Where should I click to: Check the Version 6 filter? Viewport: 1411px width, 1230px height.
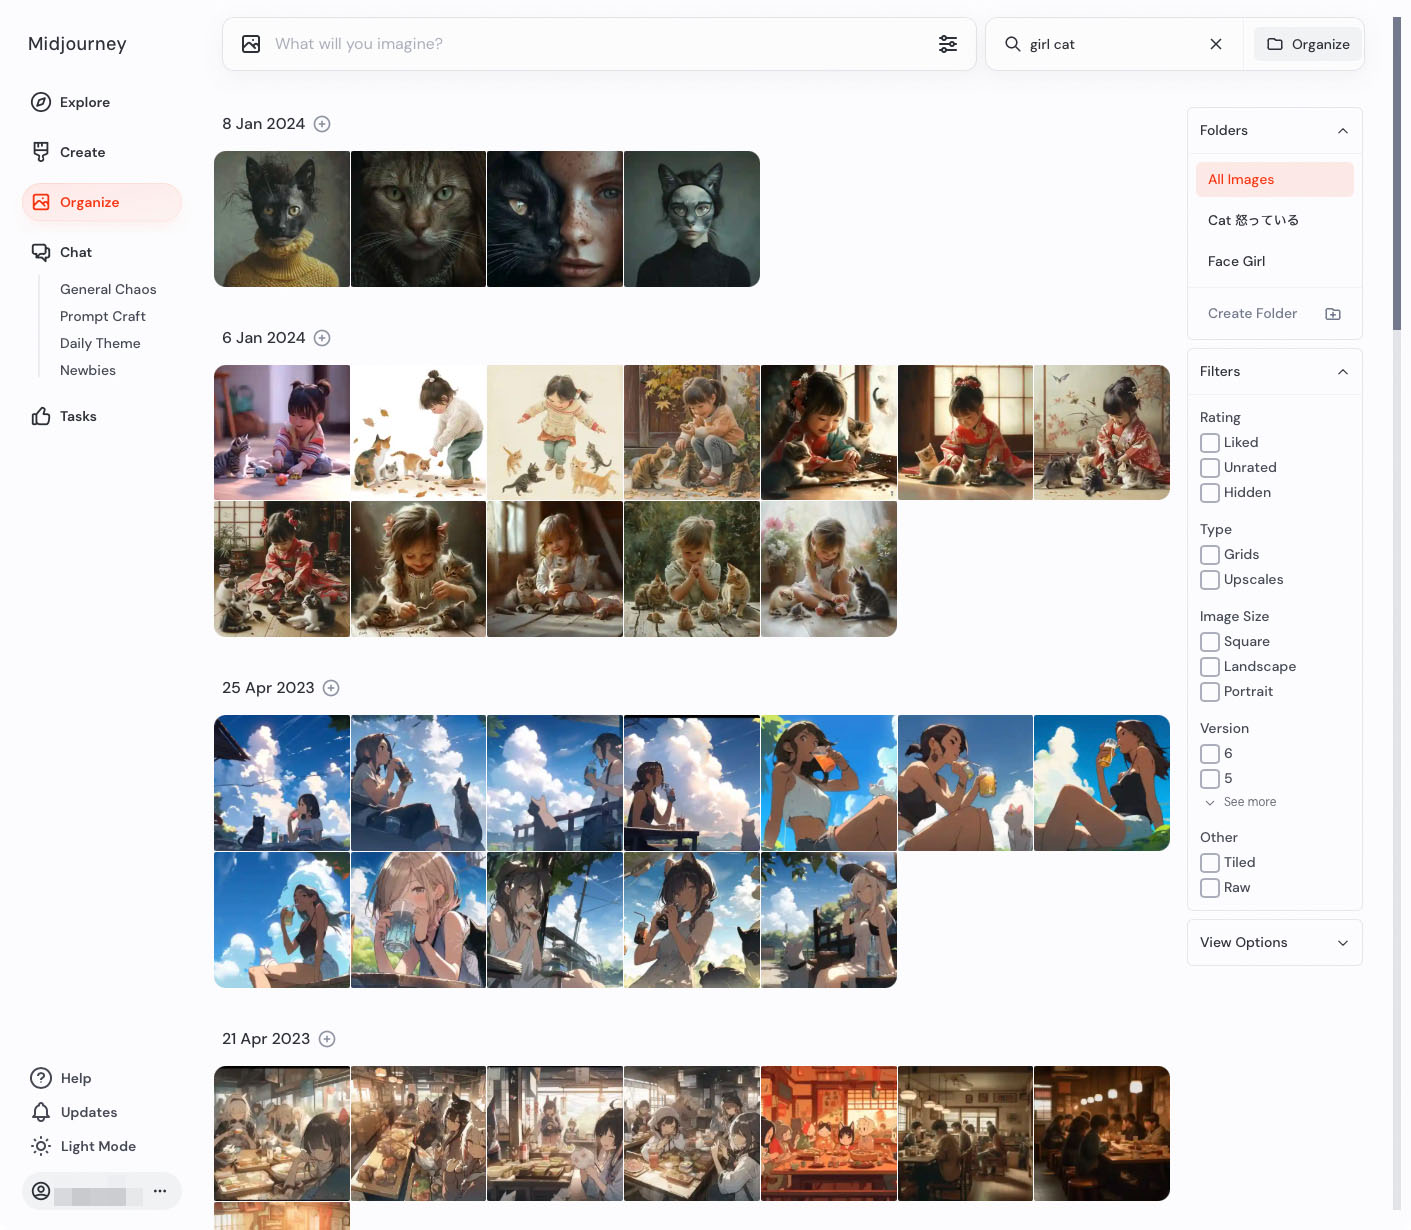tap(1210, 754)
